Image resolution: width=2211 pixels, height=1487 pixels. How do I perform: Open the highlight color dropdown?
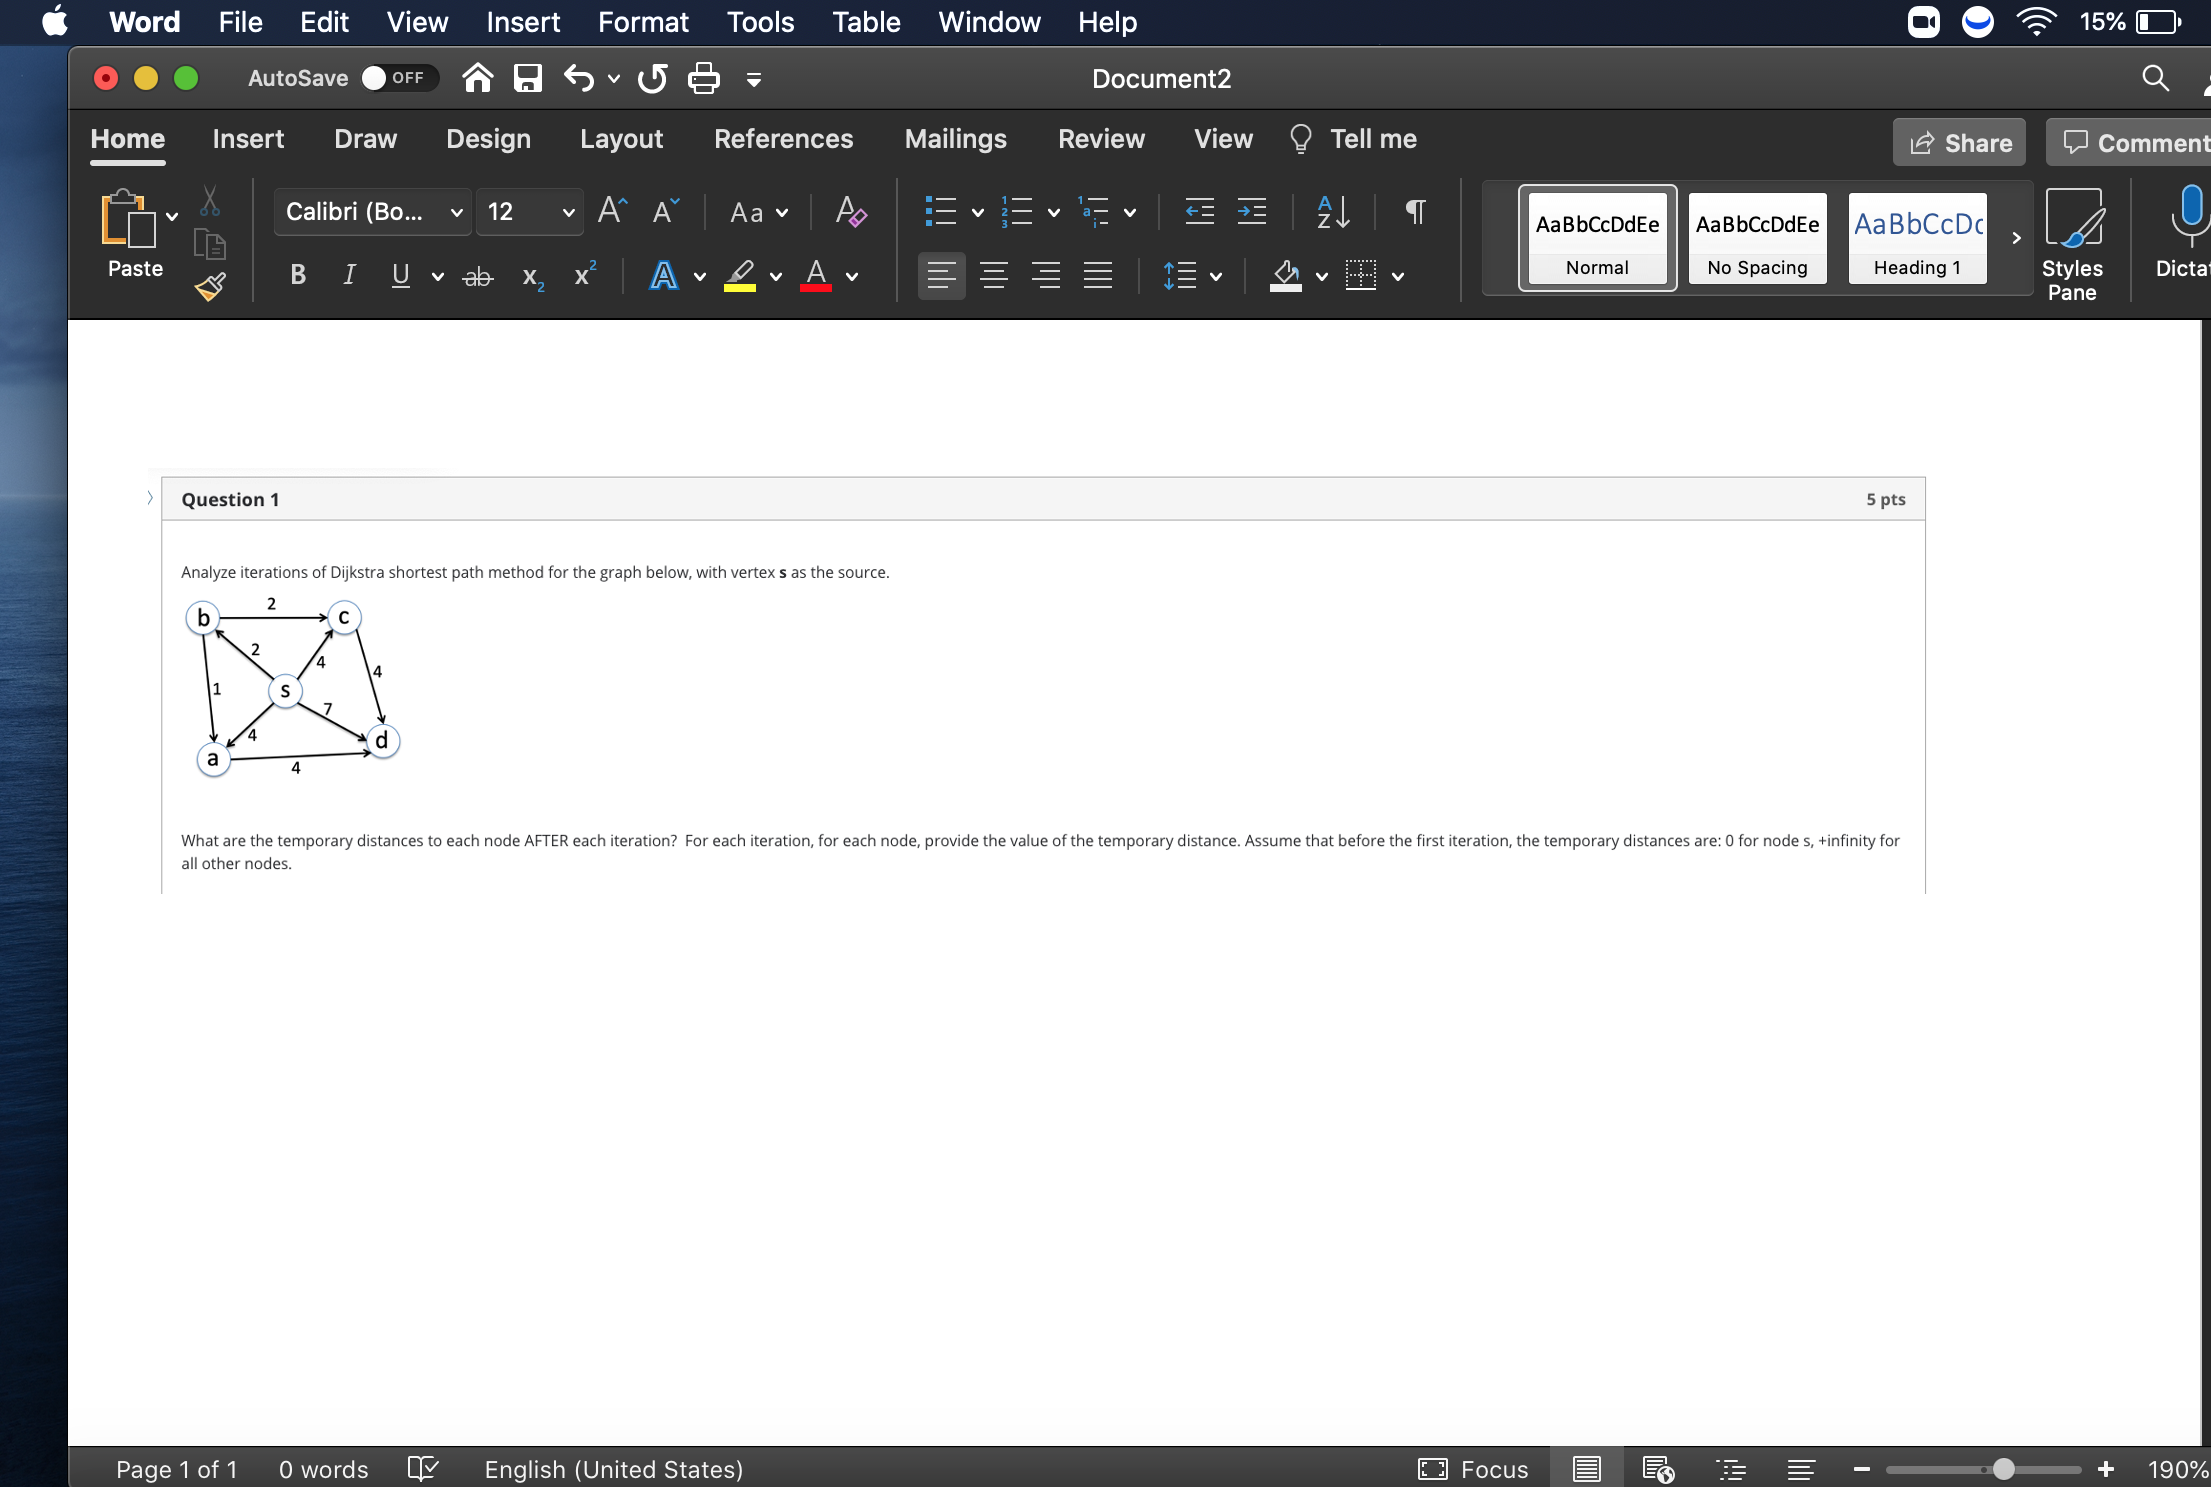(775, 277)
